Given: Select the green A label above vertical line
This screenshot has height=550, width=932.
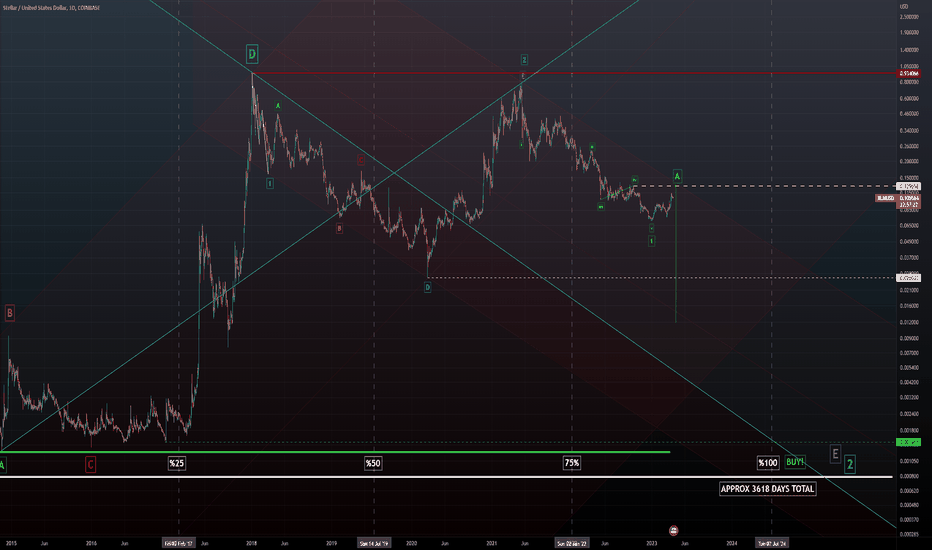Looking at the screenshot, I should point(677,176).
